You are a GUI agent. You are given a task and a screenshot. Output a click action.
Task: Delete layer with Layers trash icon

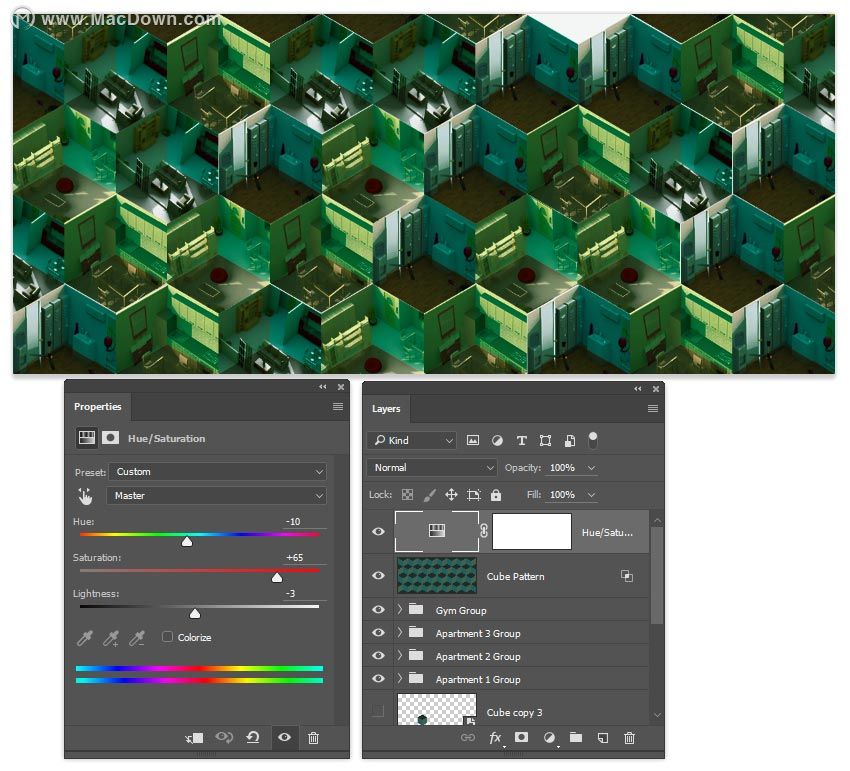click(629, 737)
